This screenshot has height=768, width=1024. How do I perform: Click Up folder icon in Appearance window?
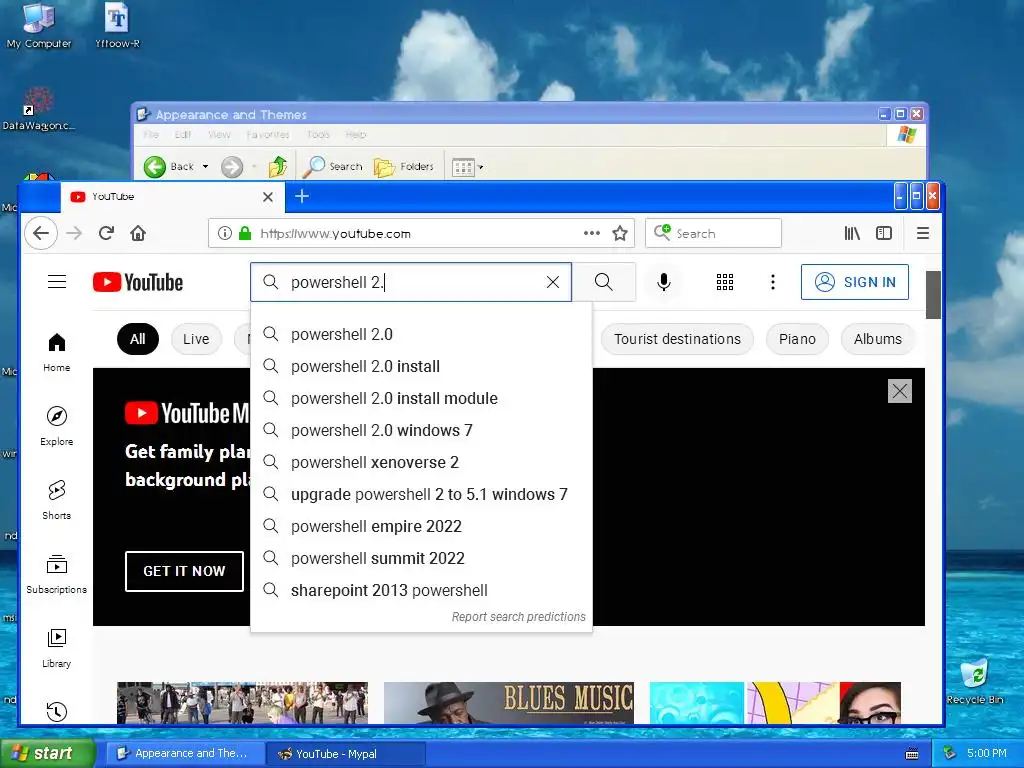(x=278, y=167)
